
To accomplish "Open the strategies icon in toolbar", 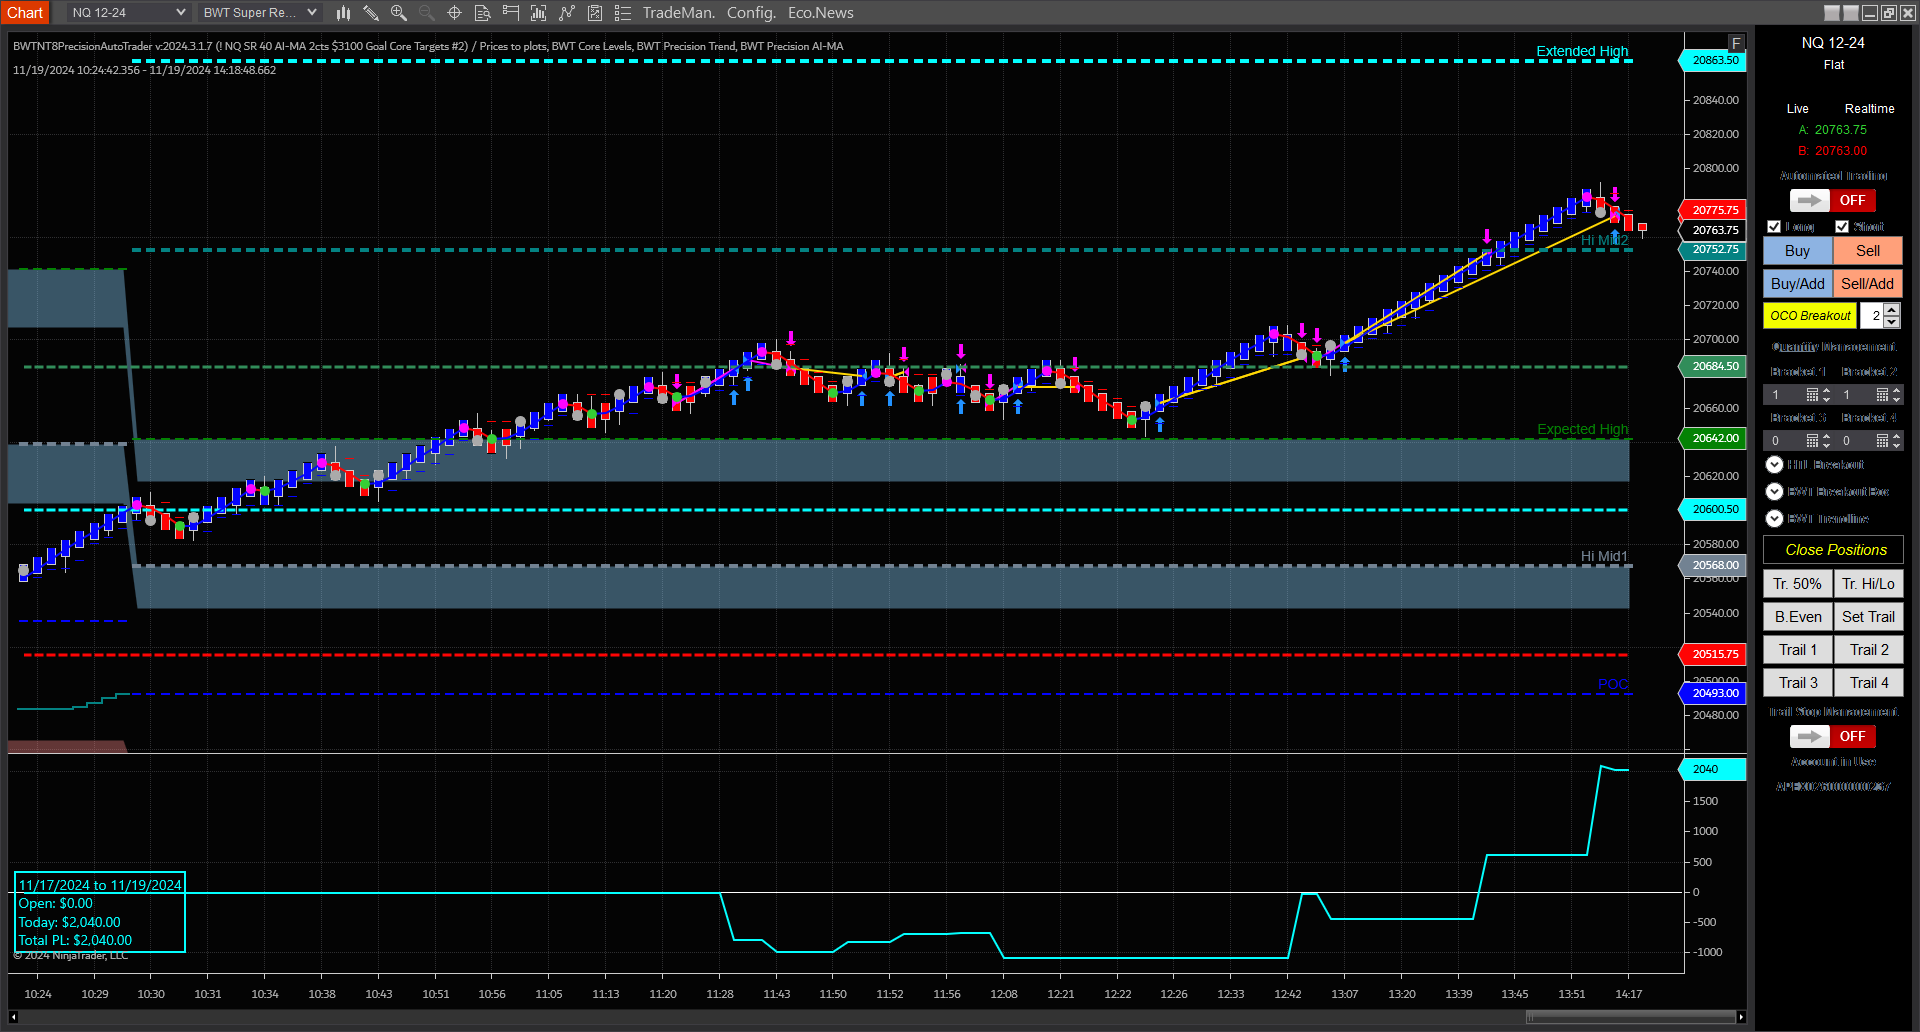I will click(595, 13).
